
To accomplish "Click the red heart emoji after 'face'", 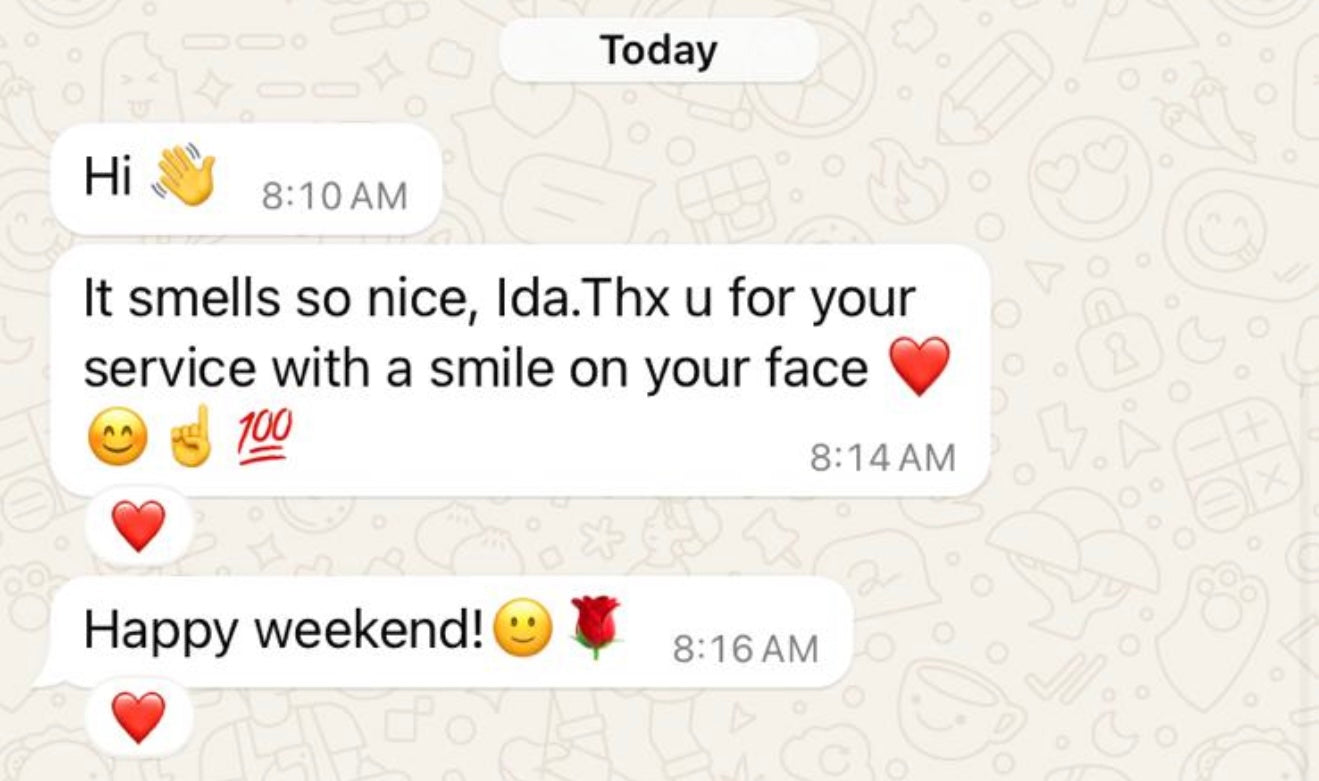I will pos(918,367).
